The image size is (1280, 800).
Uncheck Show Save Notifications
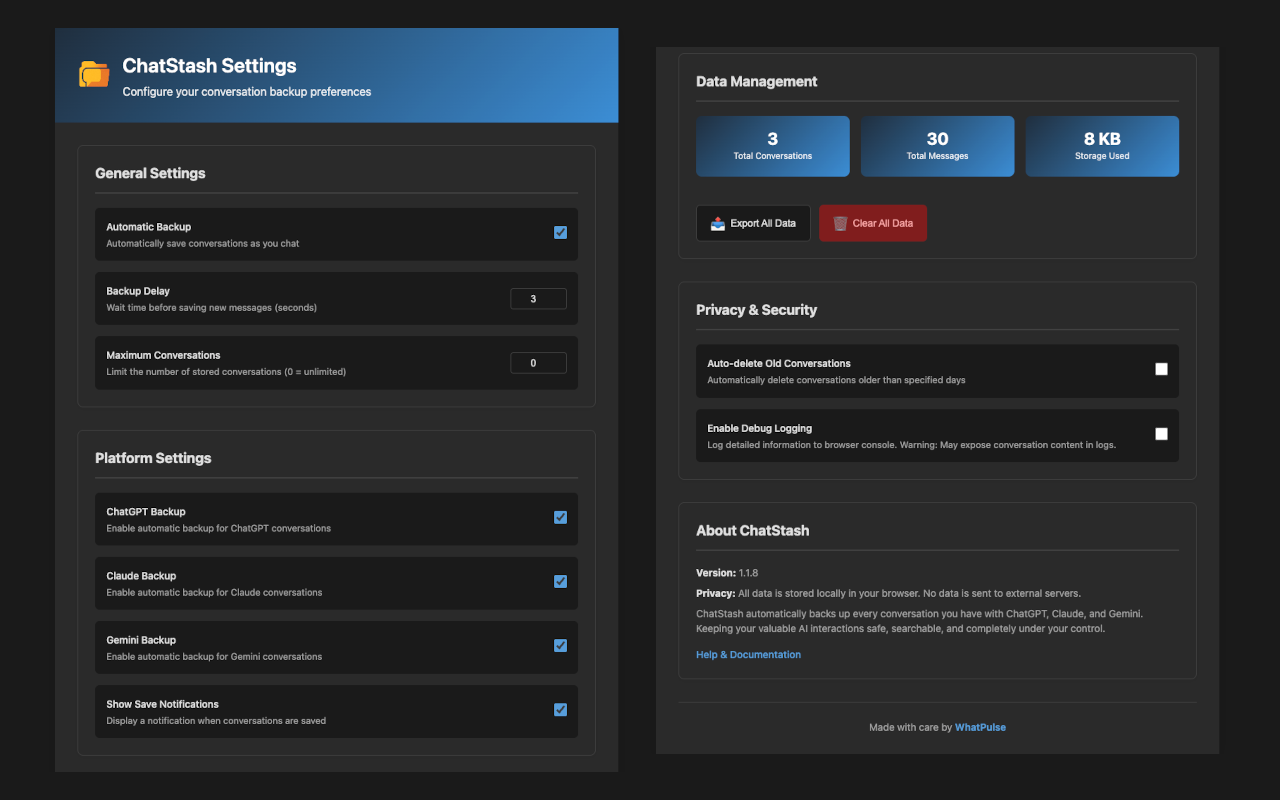(x=560, y=710)
